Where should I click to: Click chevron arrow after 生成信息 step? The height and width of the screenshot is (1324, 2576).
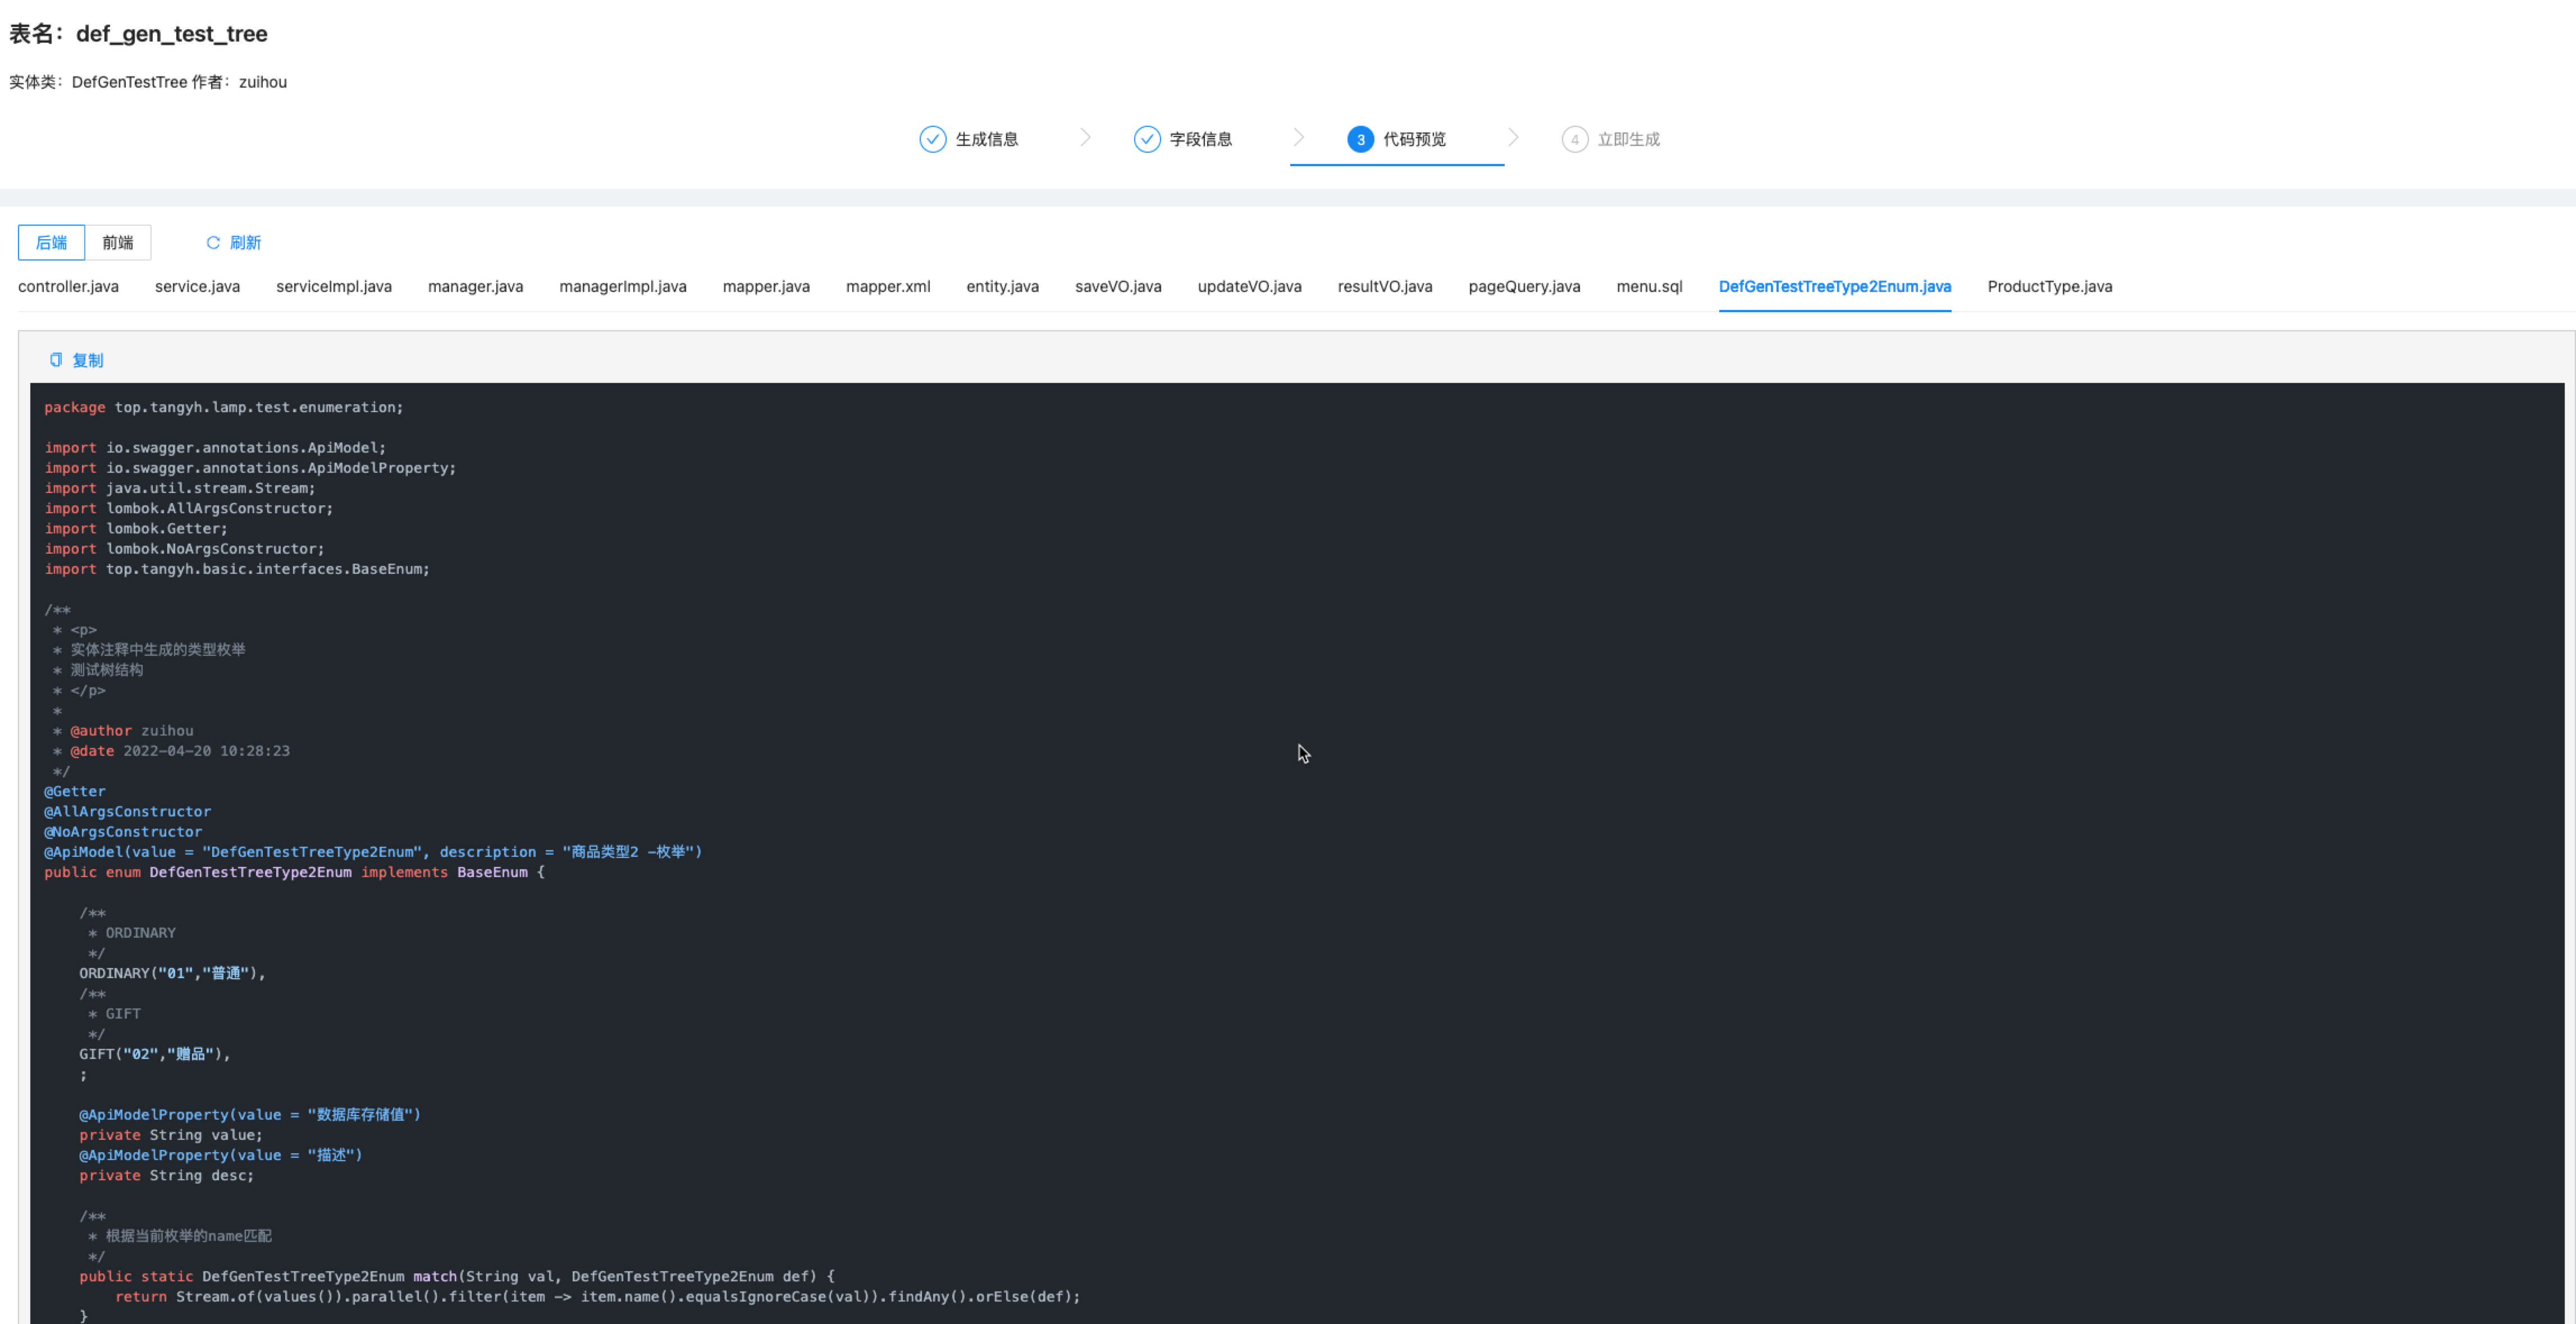pos(1085,138)
